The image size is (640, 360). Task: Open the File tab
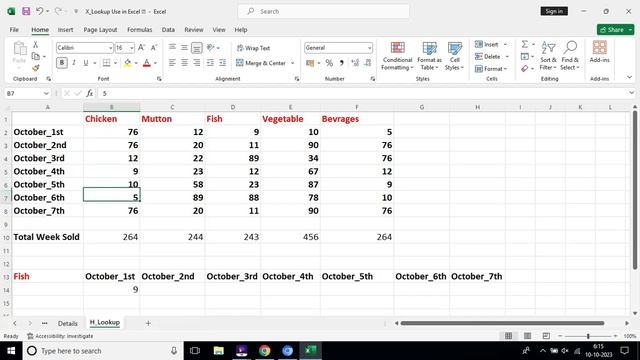coord(14,30)
